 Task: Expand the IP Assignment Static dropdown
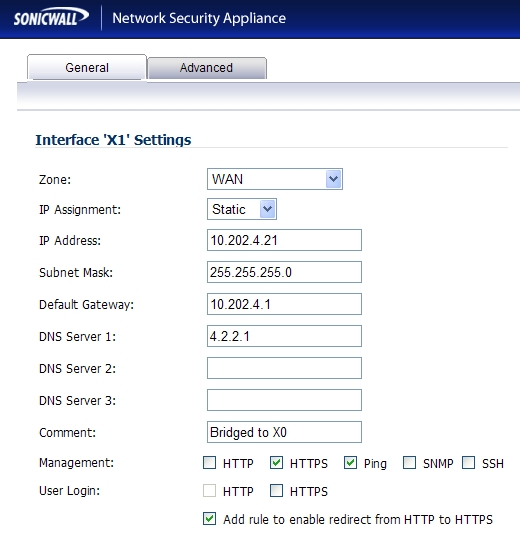(242, 209)
